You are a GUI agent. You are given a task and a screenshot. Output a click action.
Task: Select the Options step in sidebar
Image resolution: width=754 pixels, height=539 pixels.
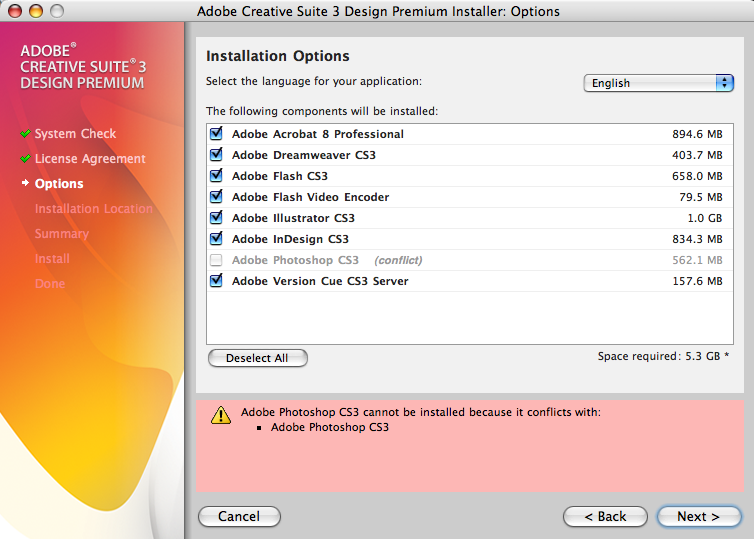point(59,184)
